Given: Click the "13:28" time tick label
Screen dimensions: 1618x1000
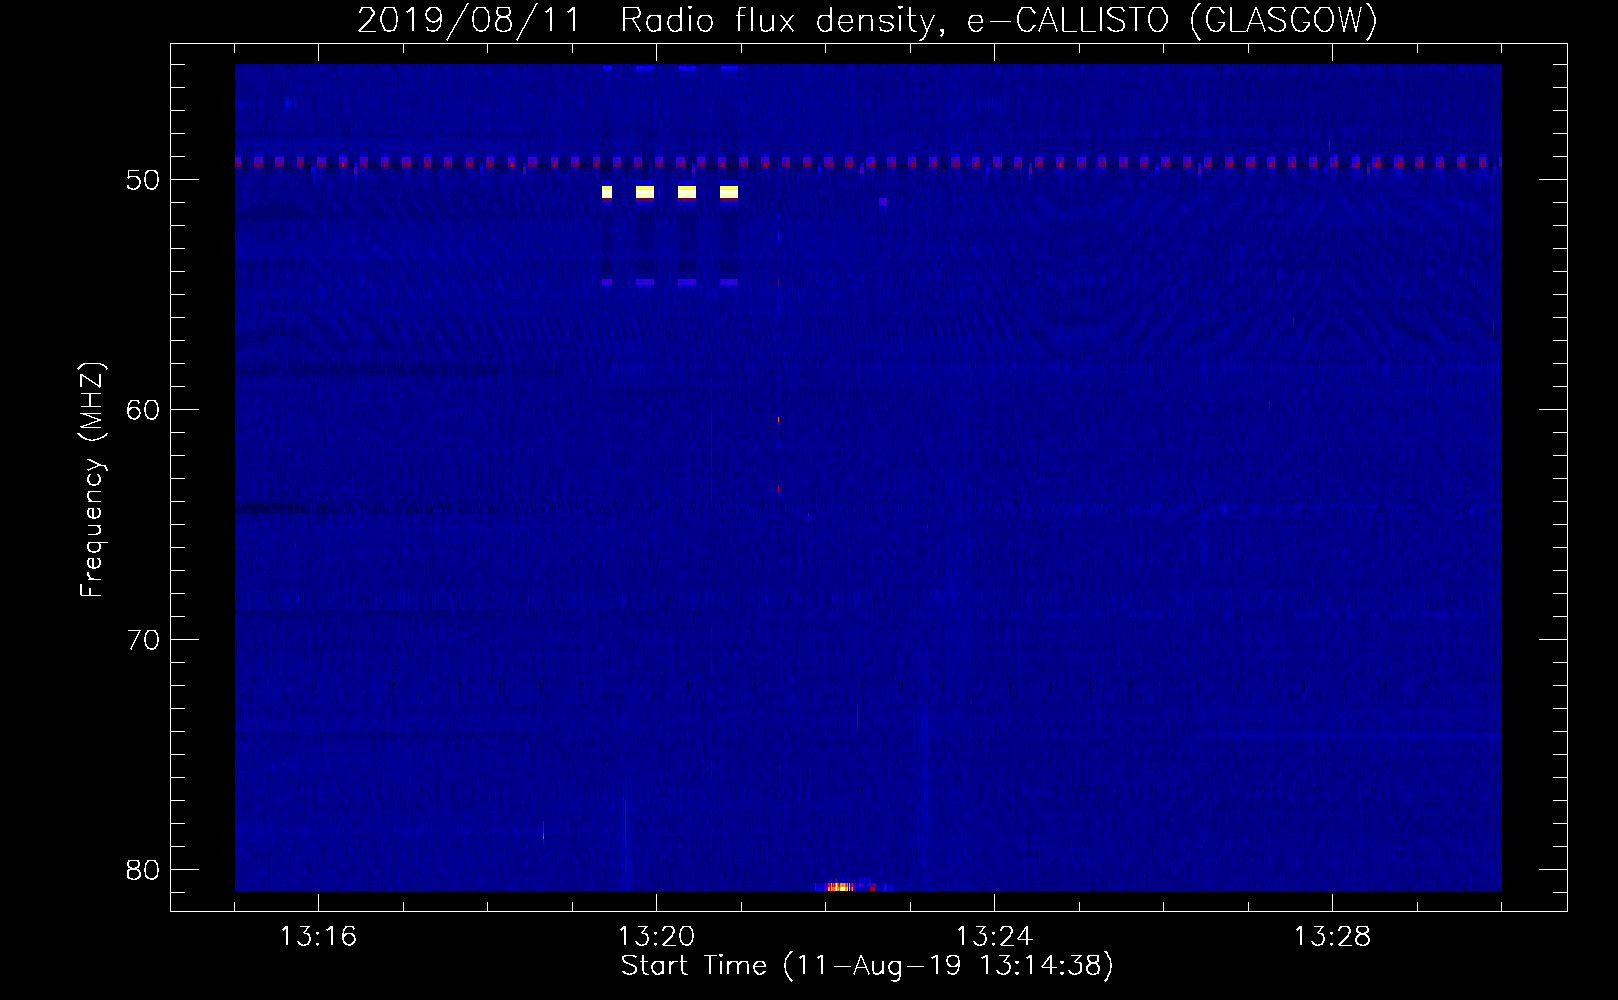Looking at the screenshot, I should point(1332,937).
